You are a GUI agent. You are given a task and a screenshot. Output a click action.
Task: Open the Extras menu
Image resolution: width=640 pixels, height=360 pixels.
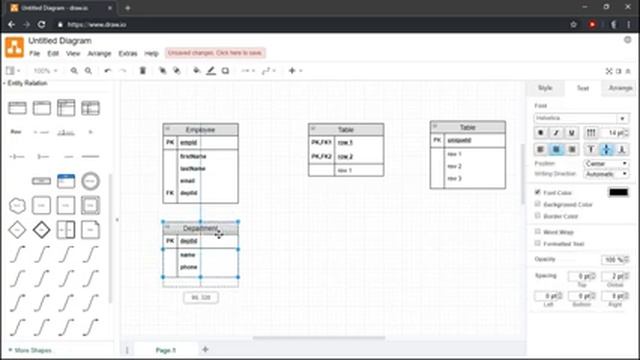coord(128,53)
